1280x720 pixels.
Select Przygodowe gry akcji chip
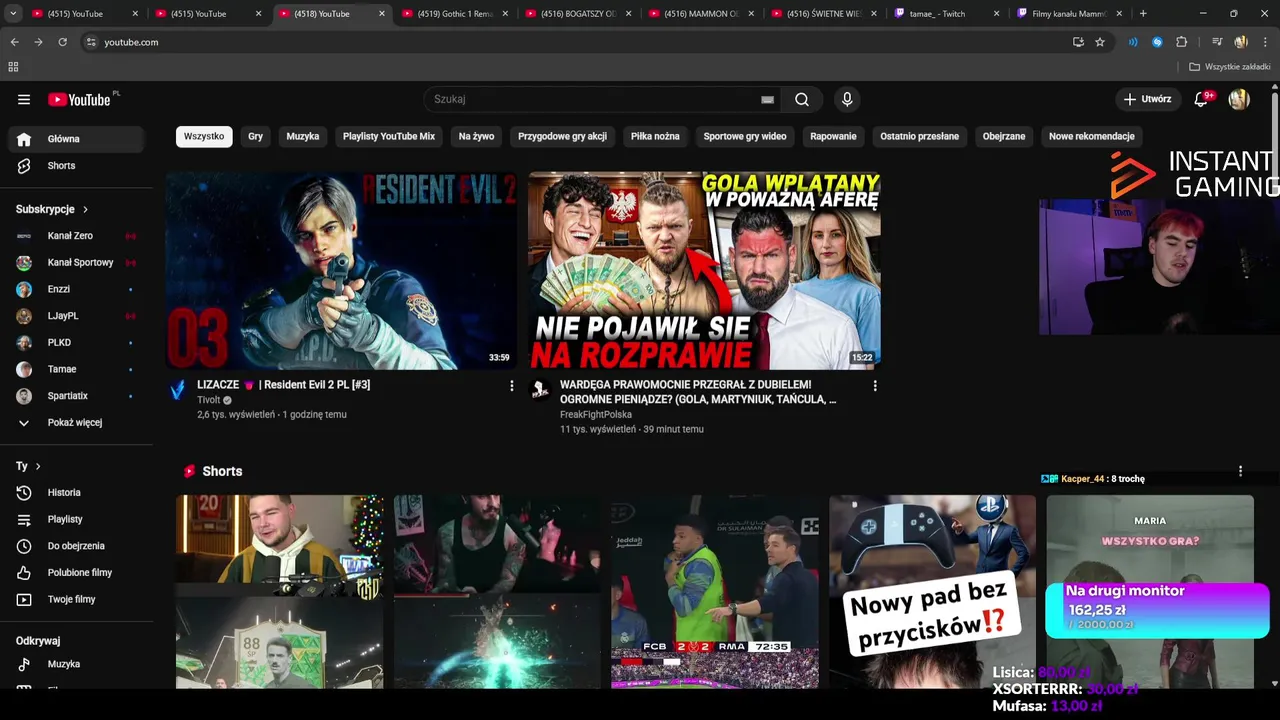coord(562,136)
